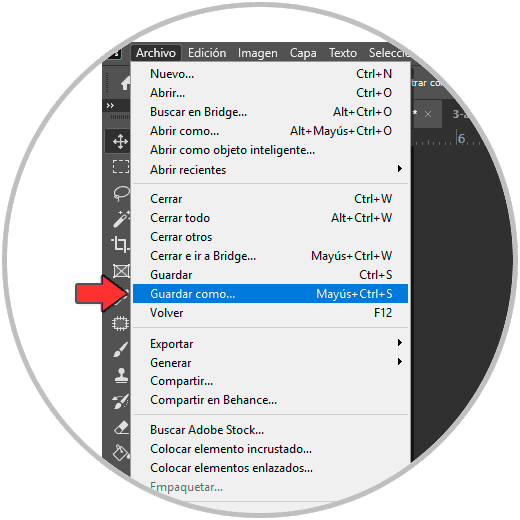The width and height of the screenshot is (520, 520).
Task: Click the Home icon in options bar
Action: 125,83
